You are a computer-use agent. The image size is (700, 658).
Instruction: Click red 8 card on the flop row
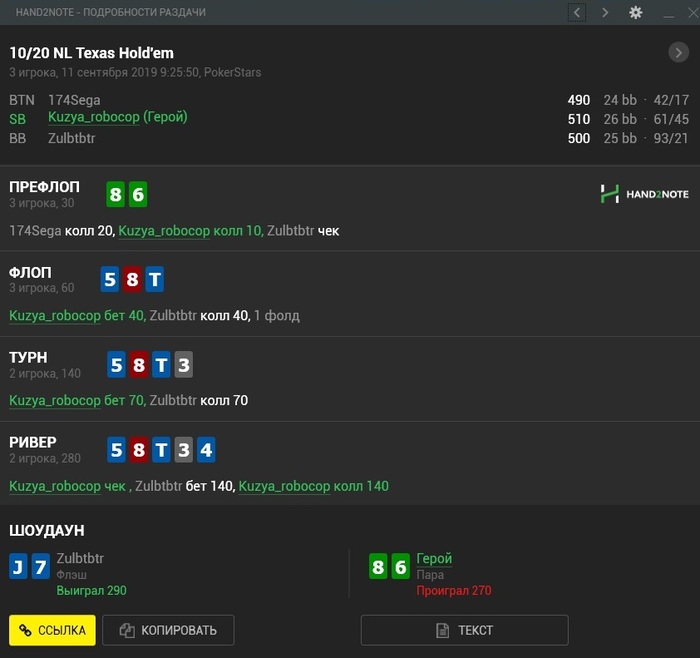[x=132, y=279]
